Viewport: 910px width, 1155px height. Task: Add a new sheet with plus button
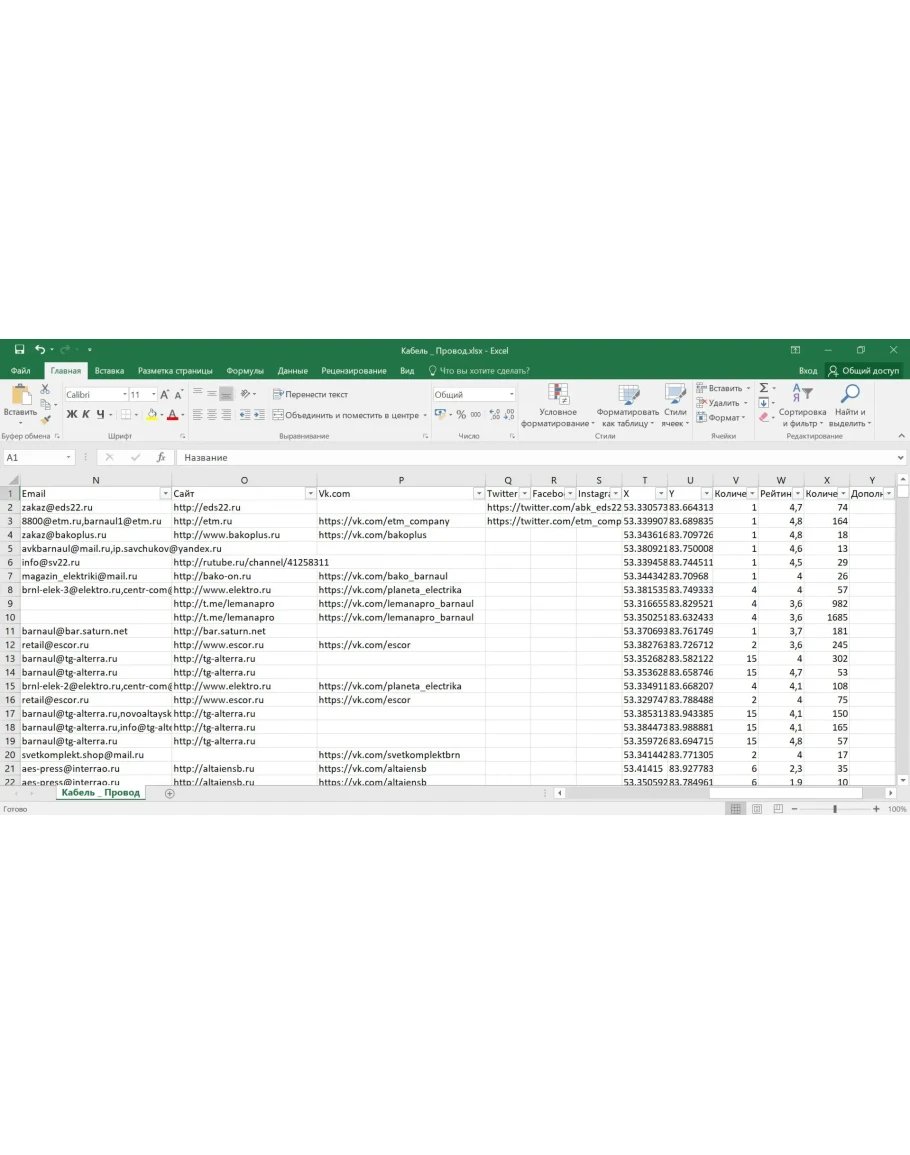[169, 793]
